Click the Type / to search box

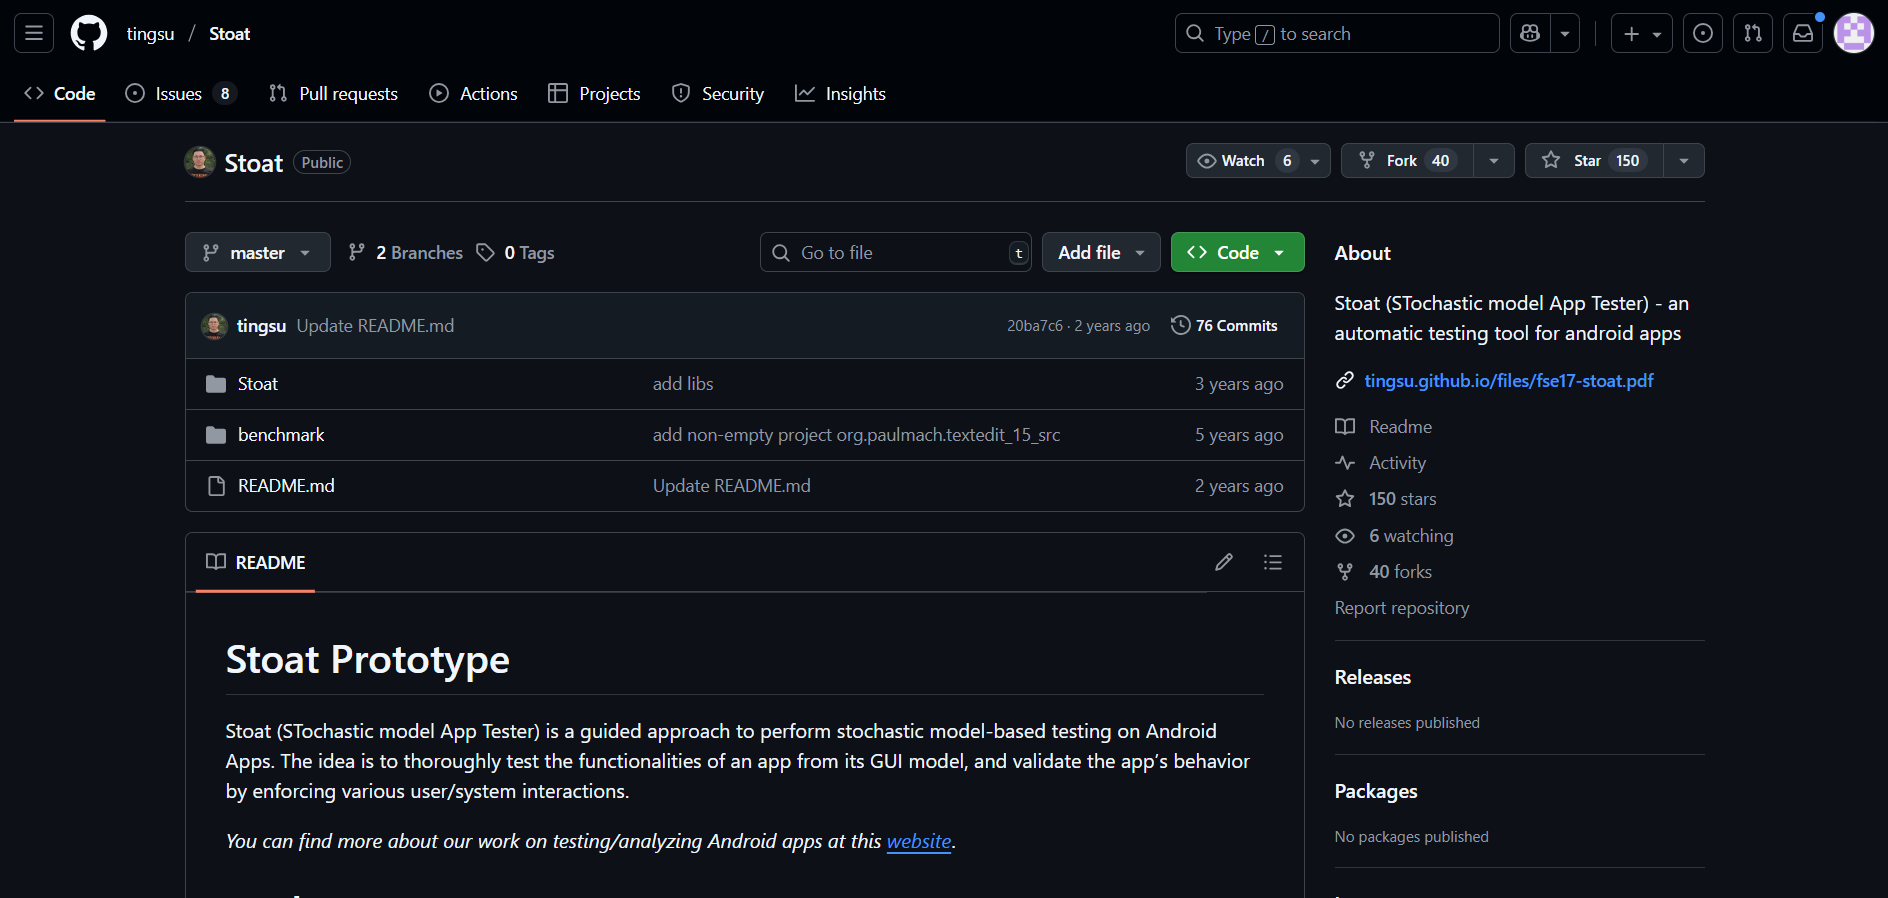[1337, 33]
